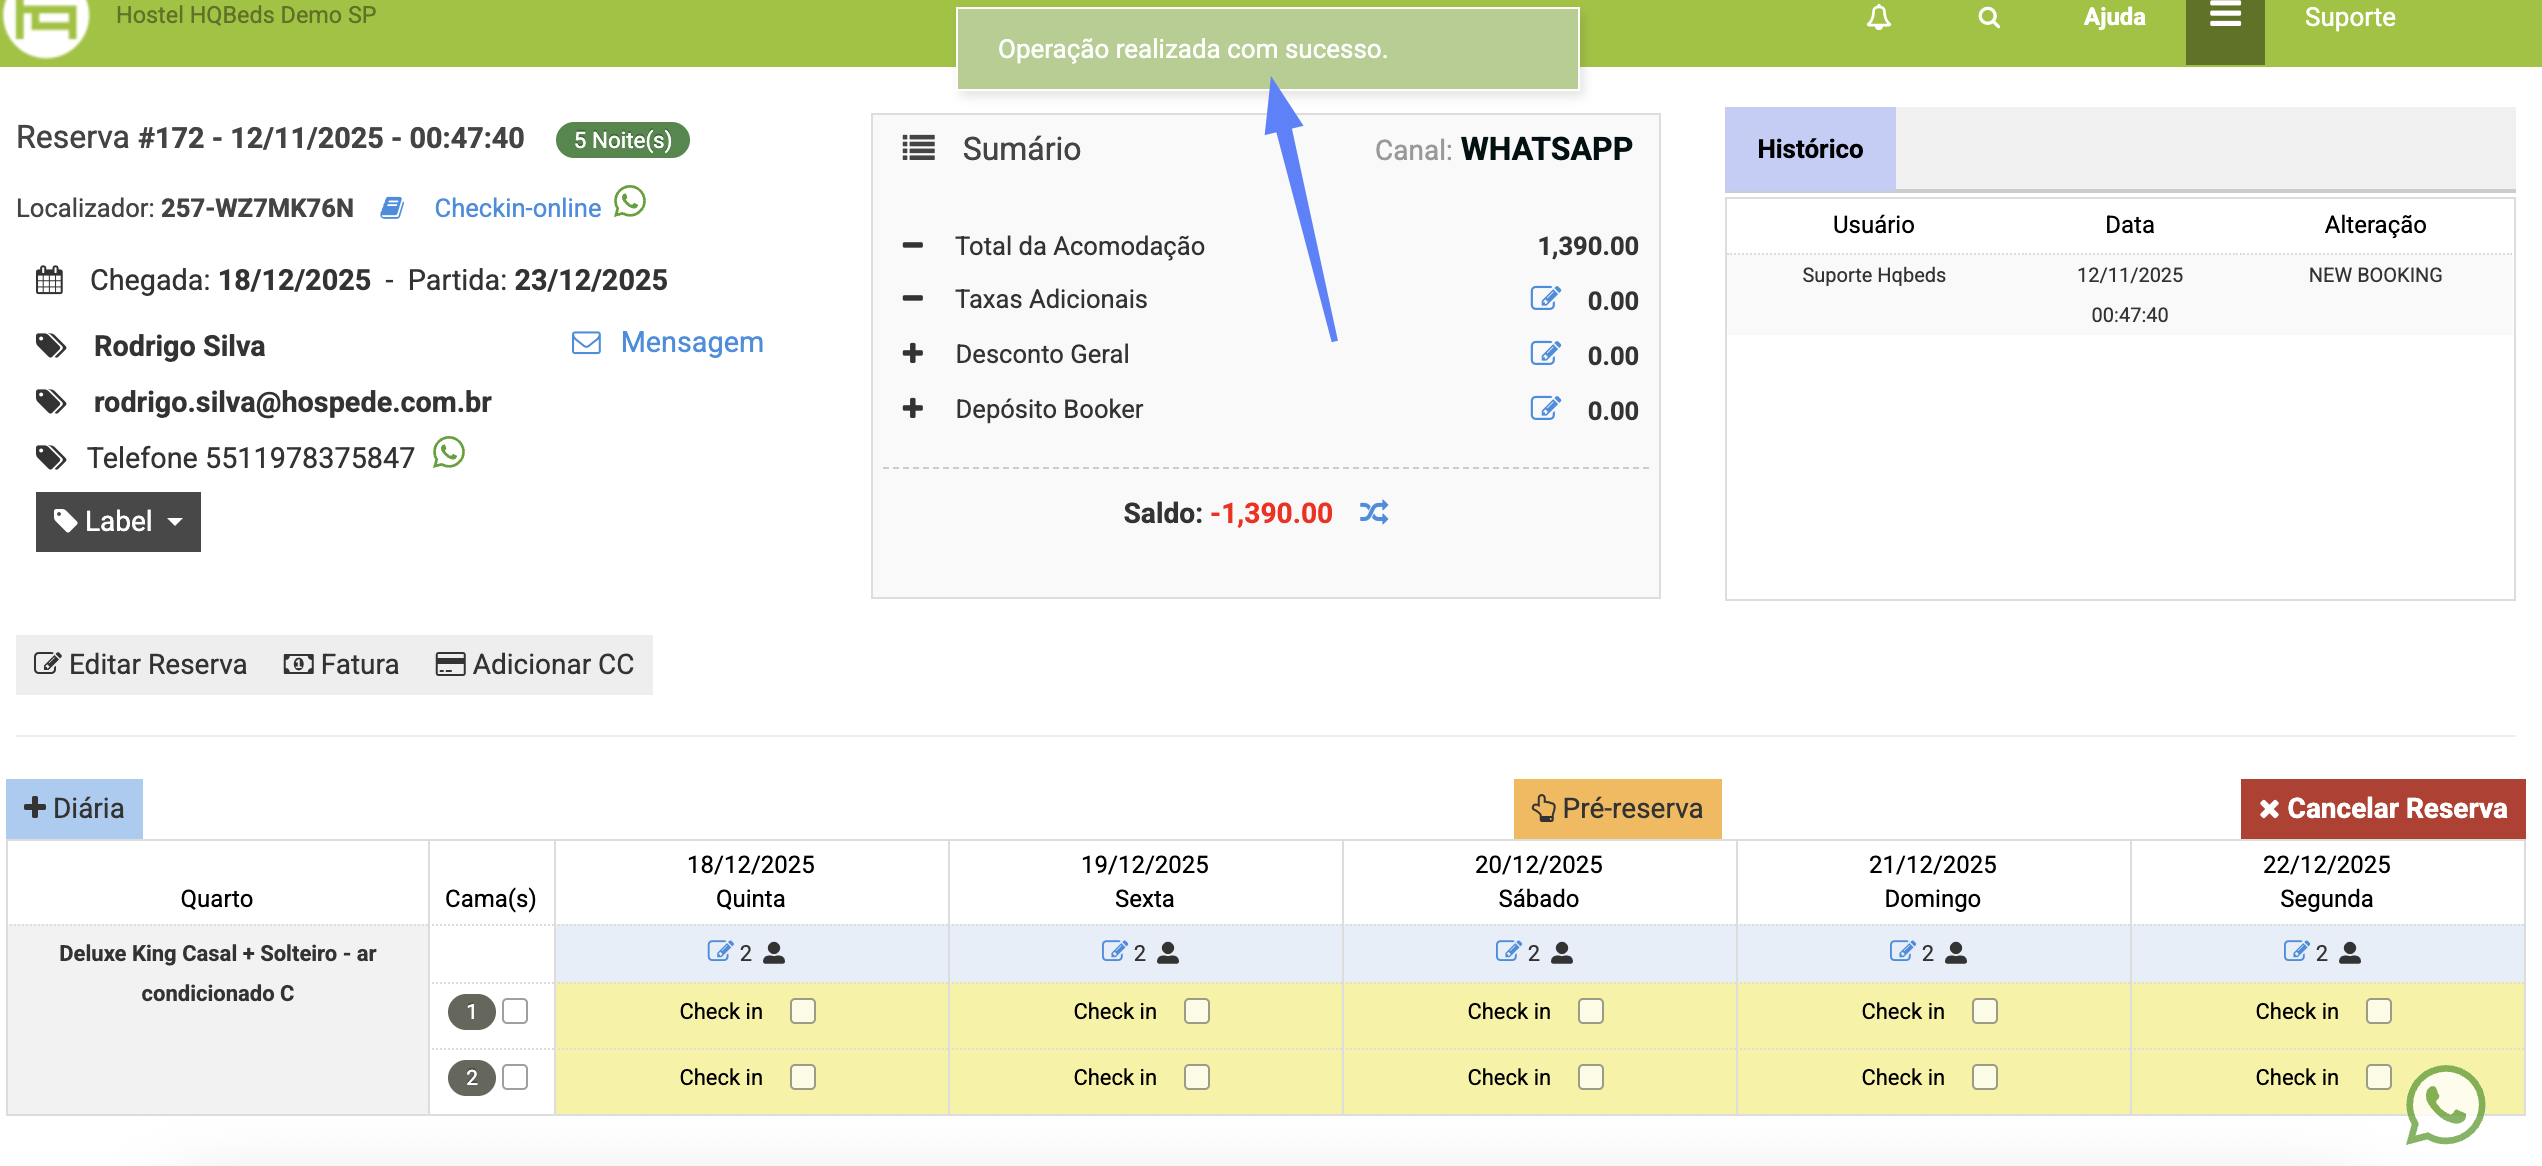Open floating WhatsApp chat bubble
This screenshot has height=1166, width=2542.
(2443, 1104)
